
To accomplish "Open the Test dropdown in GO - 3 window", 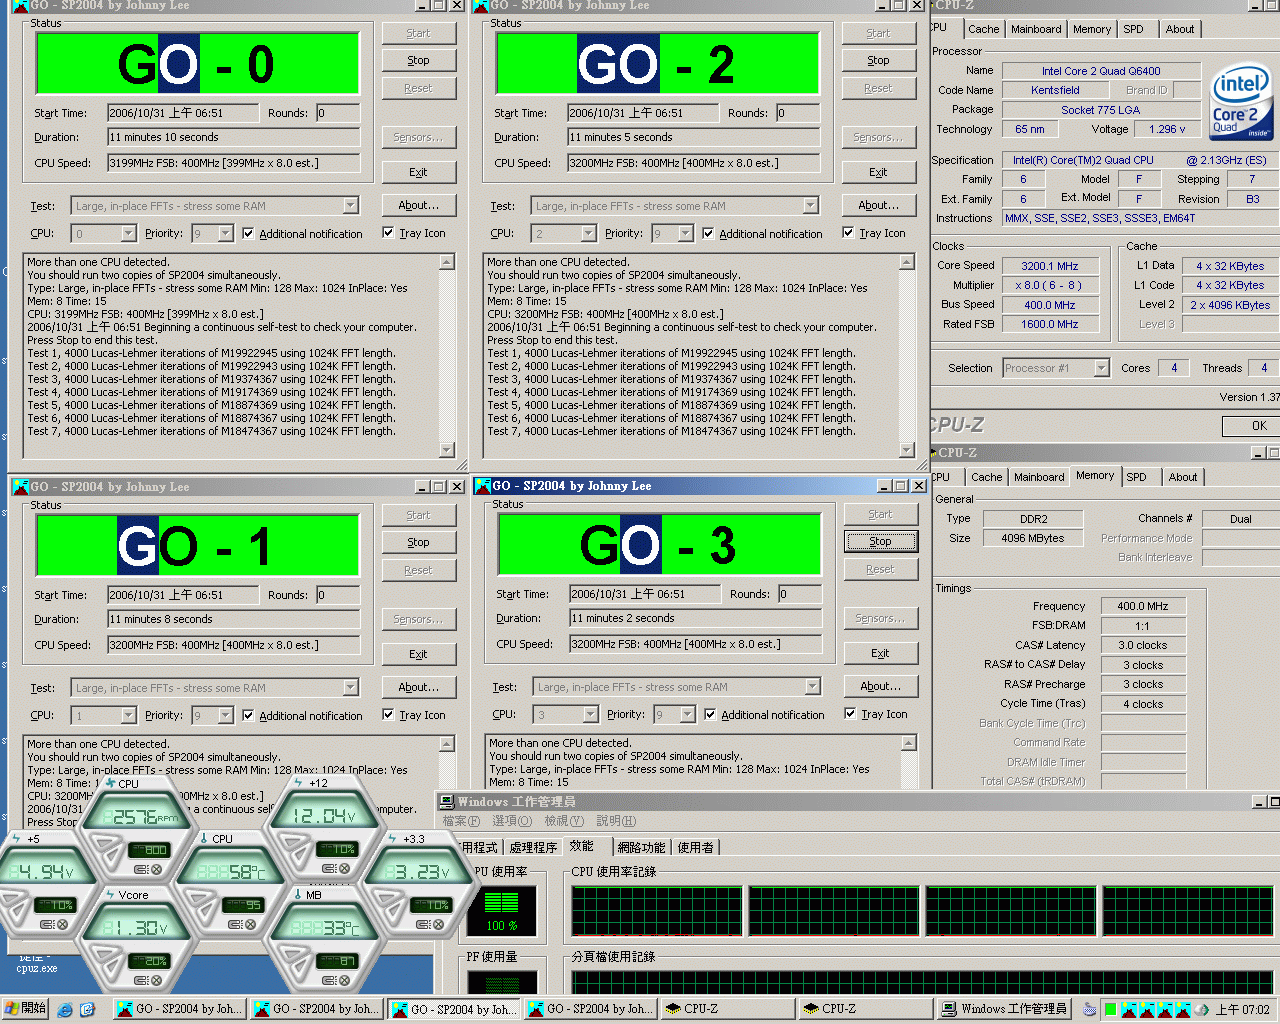I will click(x=813, y=686).
